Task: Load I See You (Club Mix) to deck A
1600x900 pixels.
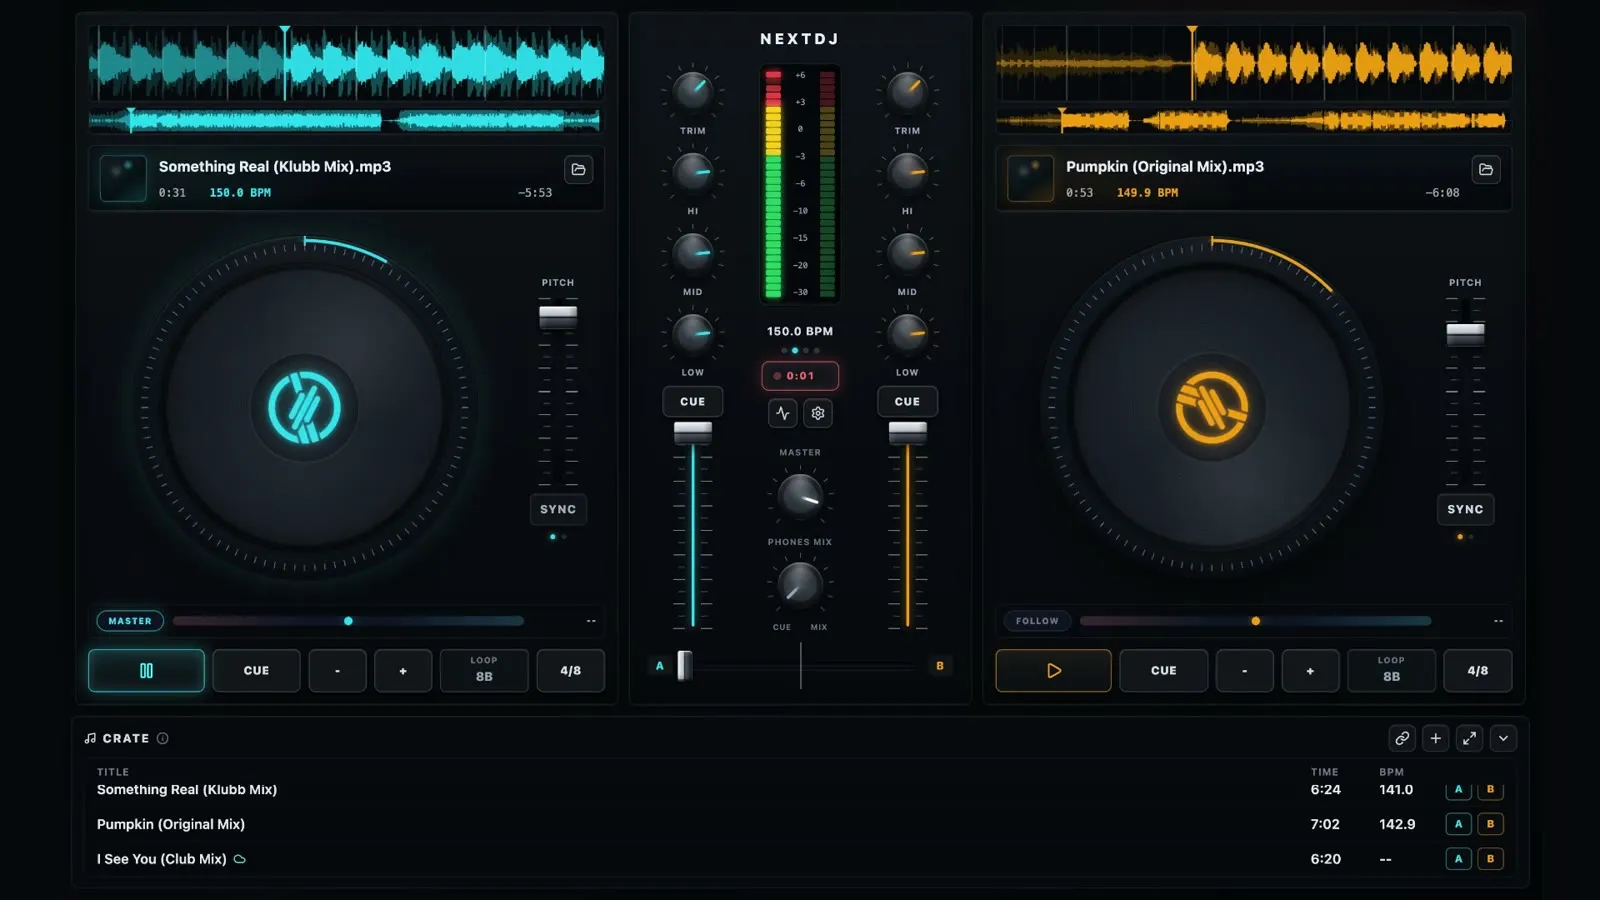Action: click(1458, 859)
